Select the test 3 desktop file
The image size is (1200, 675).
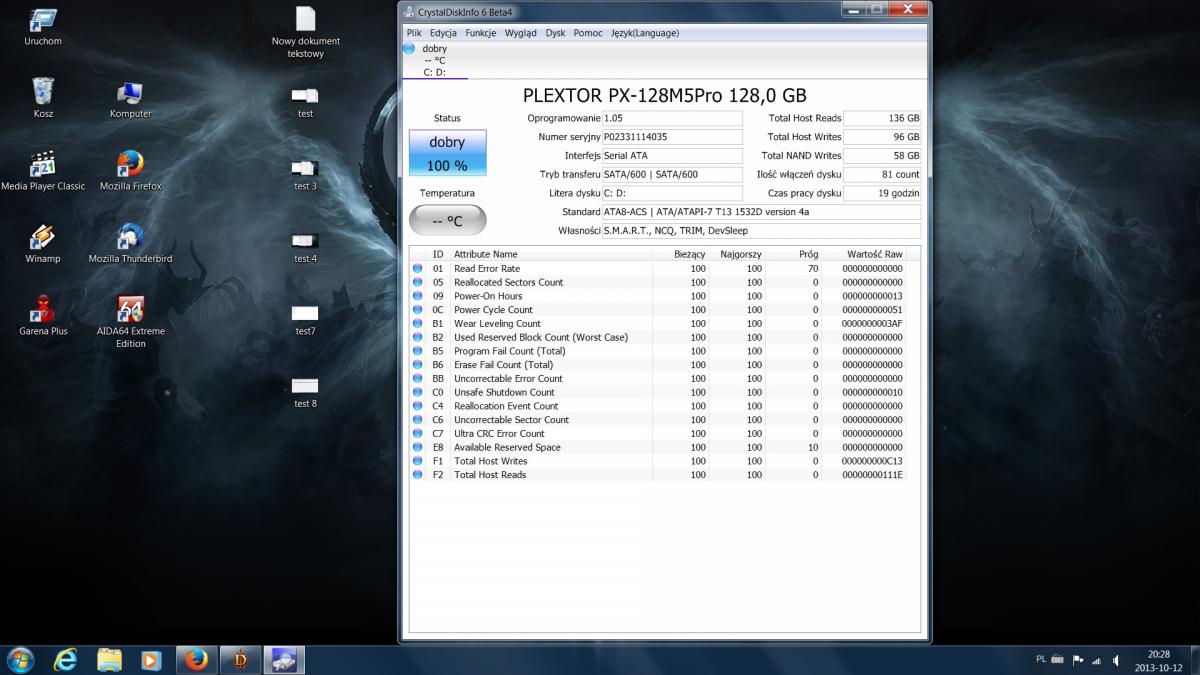click(305, 174)
